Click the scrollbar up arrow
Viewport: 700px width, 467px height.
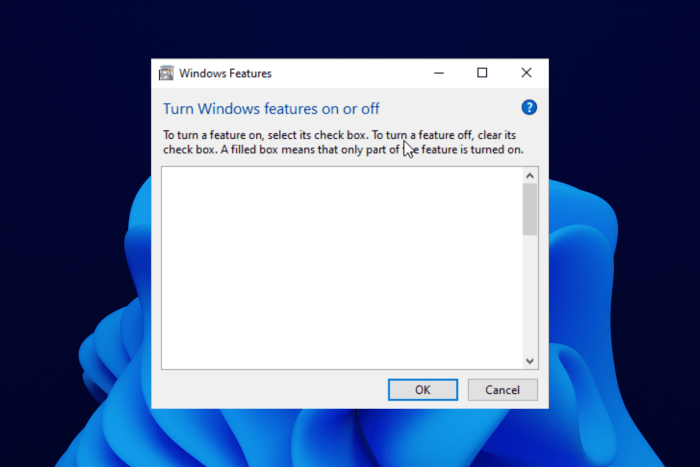[x=530, y=175]
